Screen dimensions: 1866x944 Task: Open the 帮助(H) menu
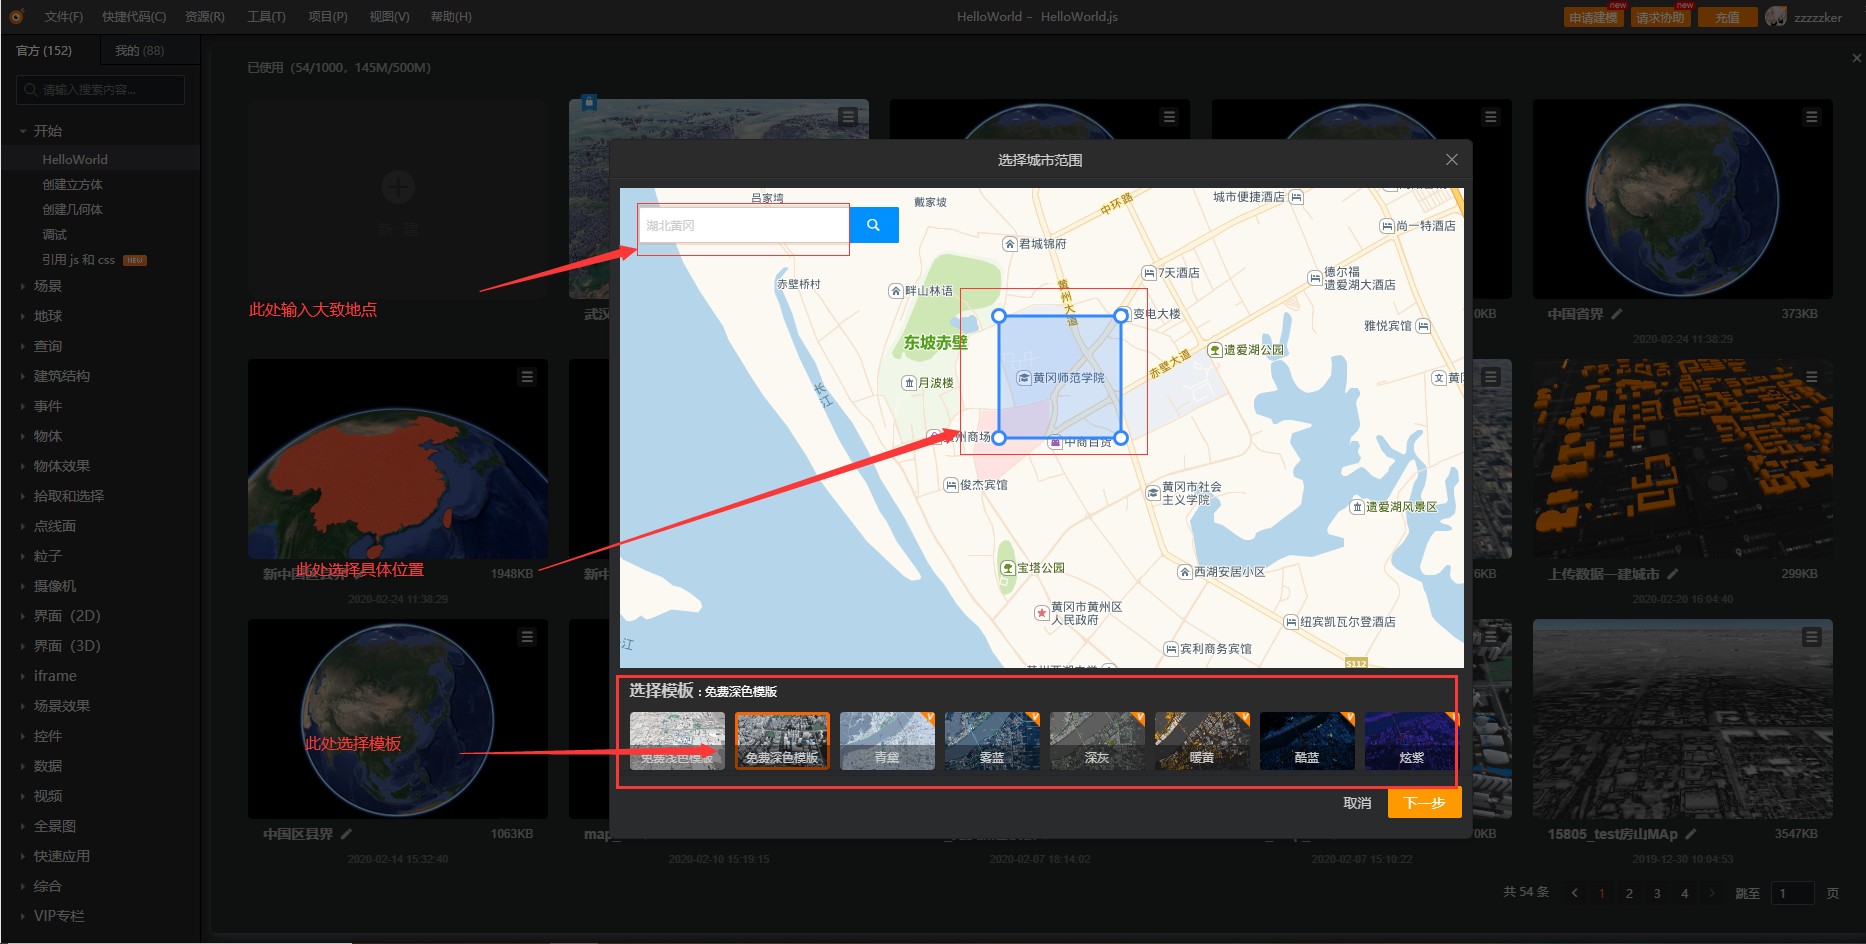[451, 17]
